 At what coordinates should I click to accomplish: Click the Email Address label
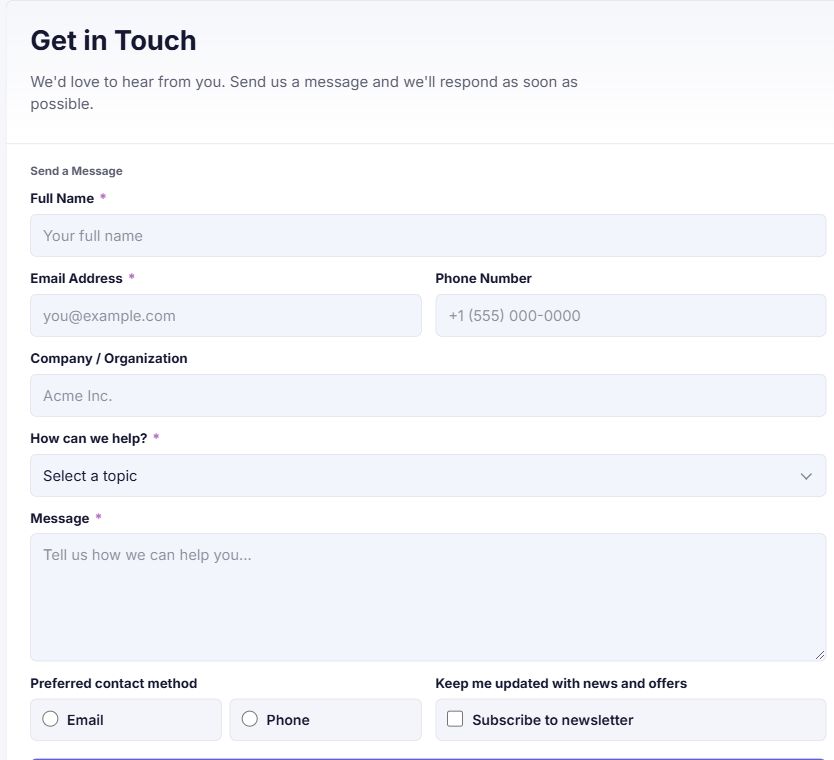[76, 278]
